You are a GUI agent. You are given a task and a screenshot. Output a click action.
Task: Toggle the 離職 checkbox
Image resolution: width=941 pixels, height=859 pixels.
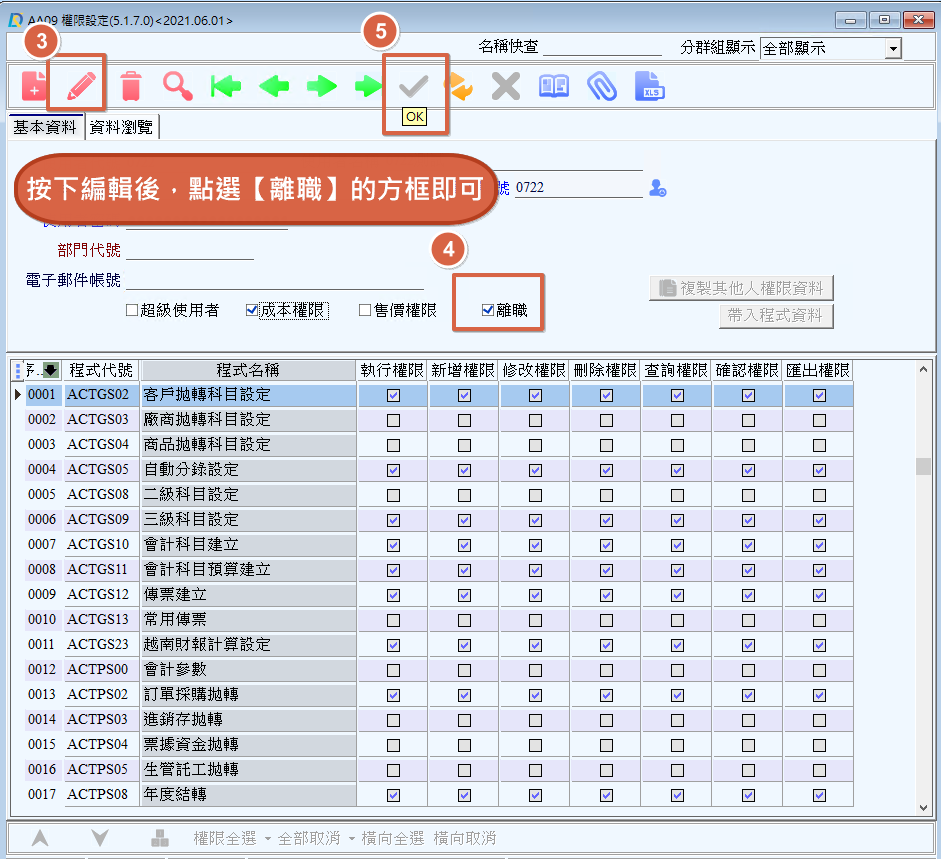488,310
